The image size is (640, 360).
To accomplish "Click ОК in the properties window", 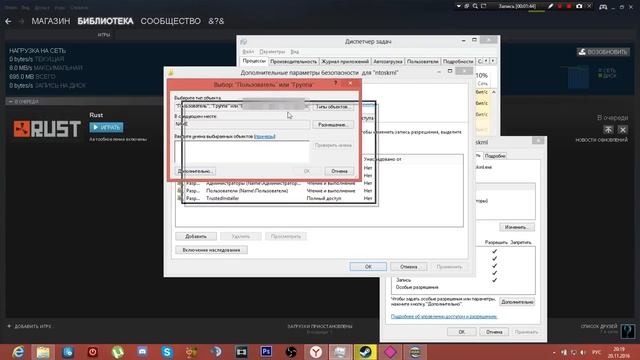I will tap(462, 332).
